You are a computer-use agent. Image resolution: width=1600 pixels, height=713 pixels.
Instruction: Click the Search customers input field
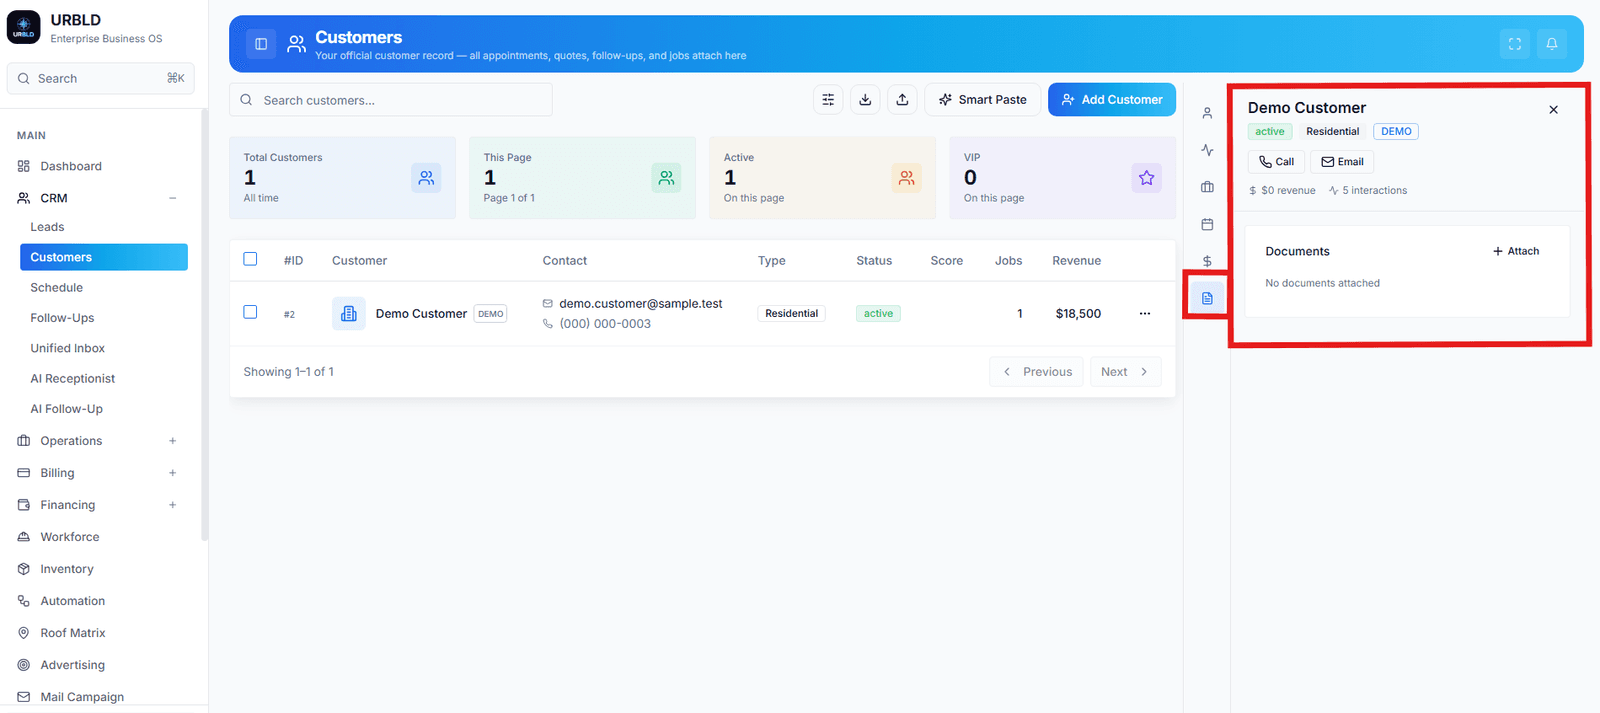tap(391, 100)
